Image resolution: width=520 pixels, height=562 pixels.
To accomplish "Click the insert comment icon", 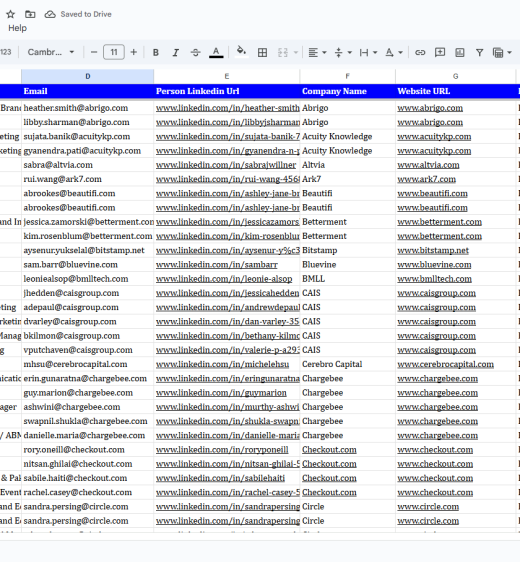I will [x=440, y=53].
